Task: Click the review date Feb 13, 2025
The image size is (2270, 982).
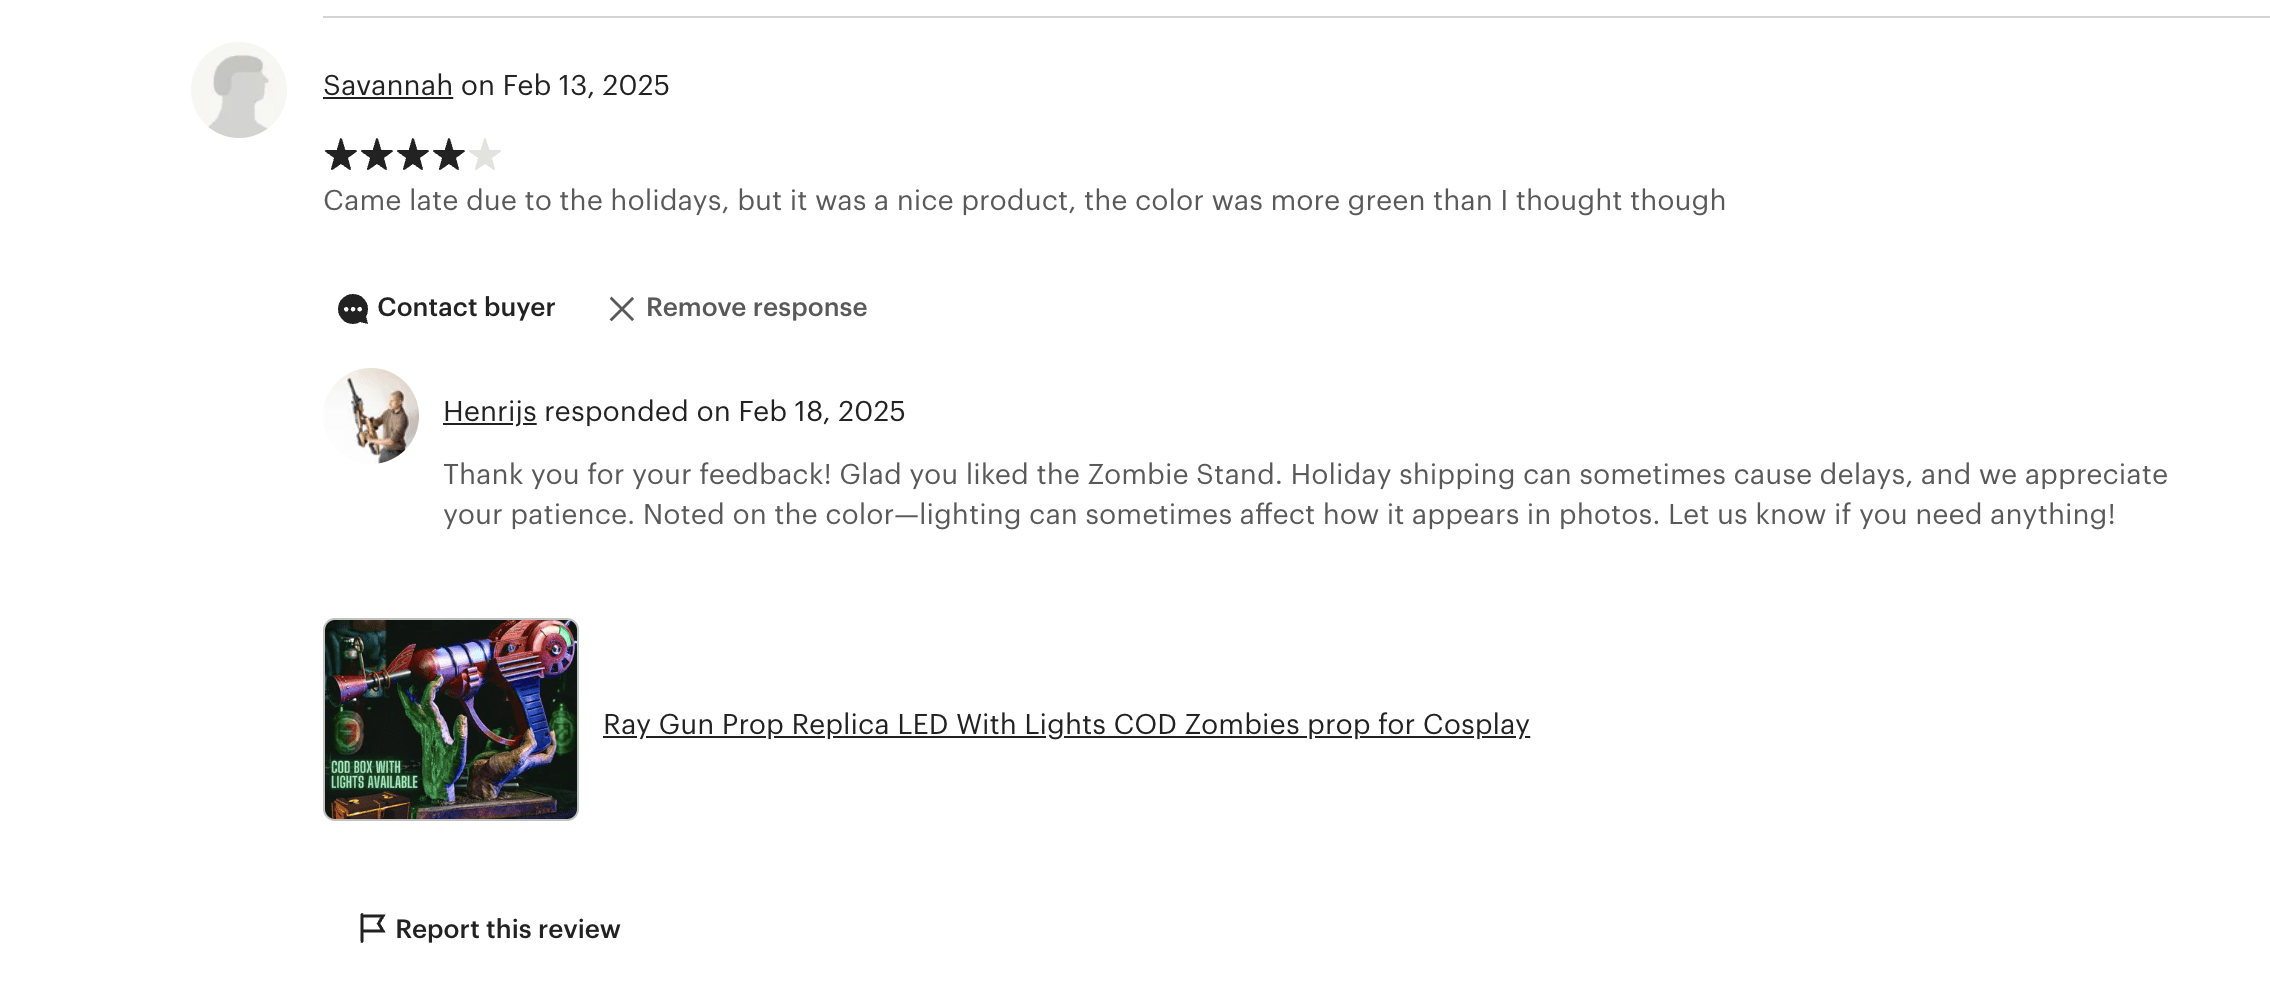Action: pos(586,85)
